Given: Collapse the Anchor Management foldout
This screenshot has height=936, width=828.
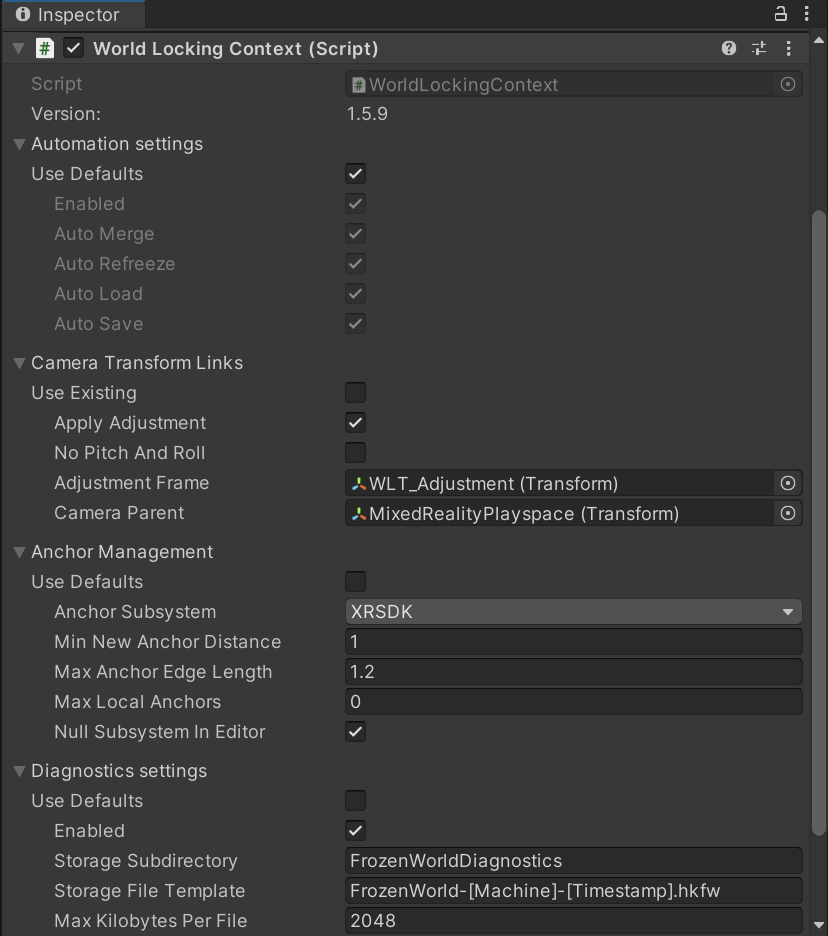Looking at the screenshot, I should pos(19,551).
